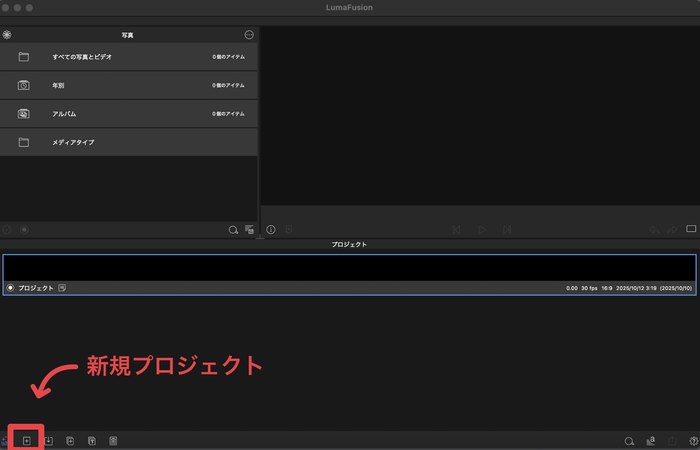This screenshot has height=450, width=700.
Task: Open the Photos source selector icon
Action: tap(8, 35)
